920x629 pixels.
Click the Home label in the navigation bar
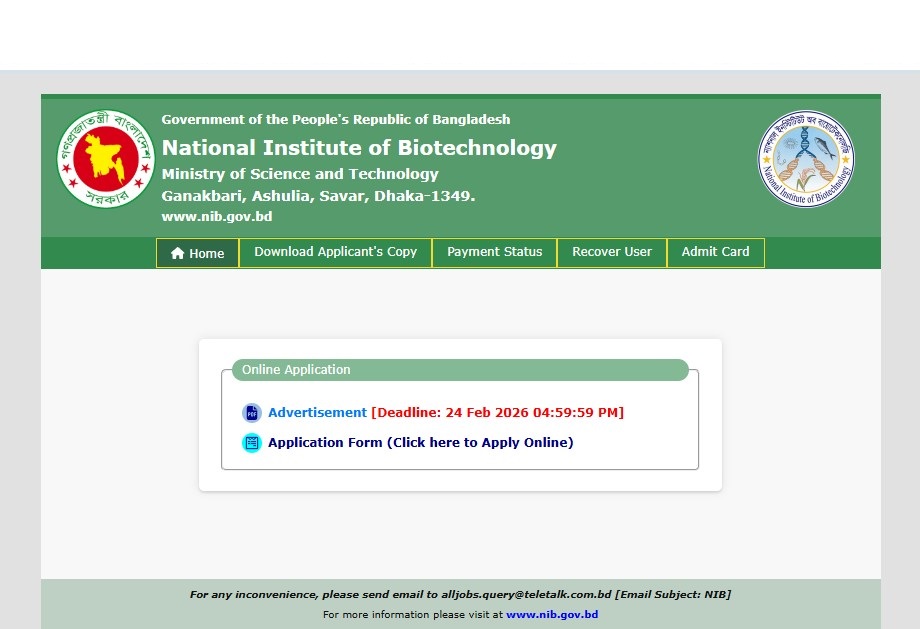point(207,254)
